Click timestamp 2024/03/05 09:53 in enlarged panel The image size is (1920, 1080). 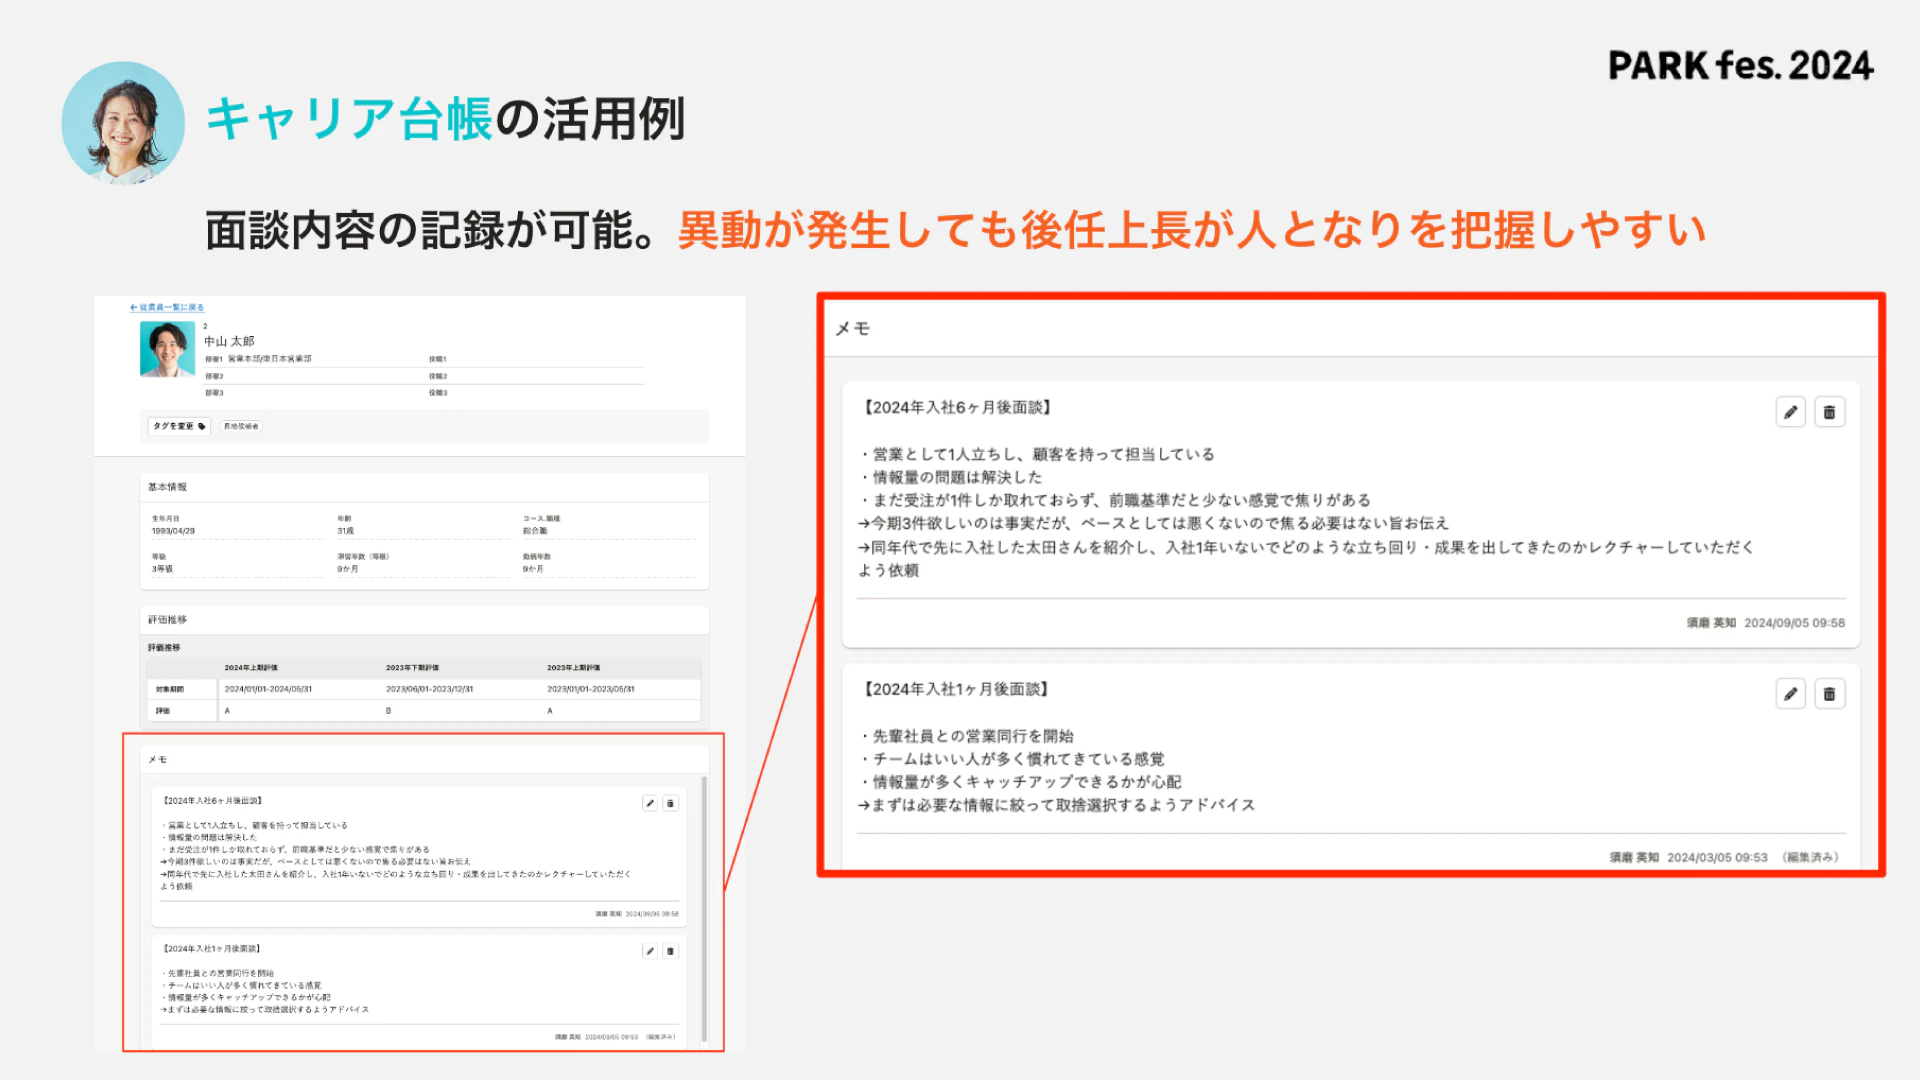[x=1717, y=858]
